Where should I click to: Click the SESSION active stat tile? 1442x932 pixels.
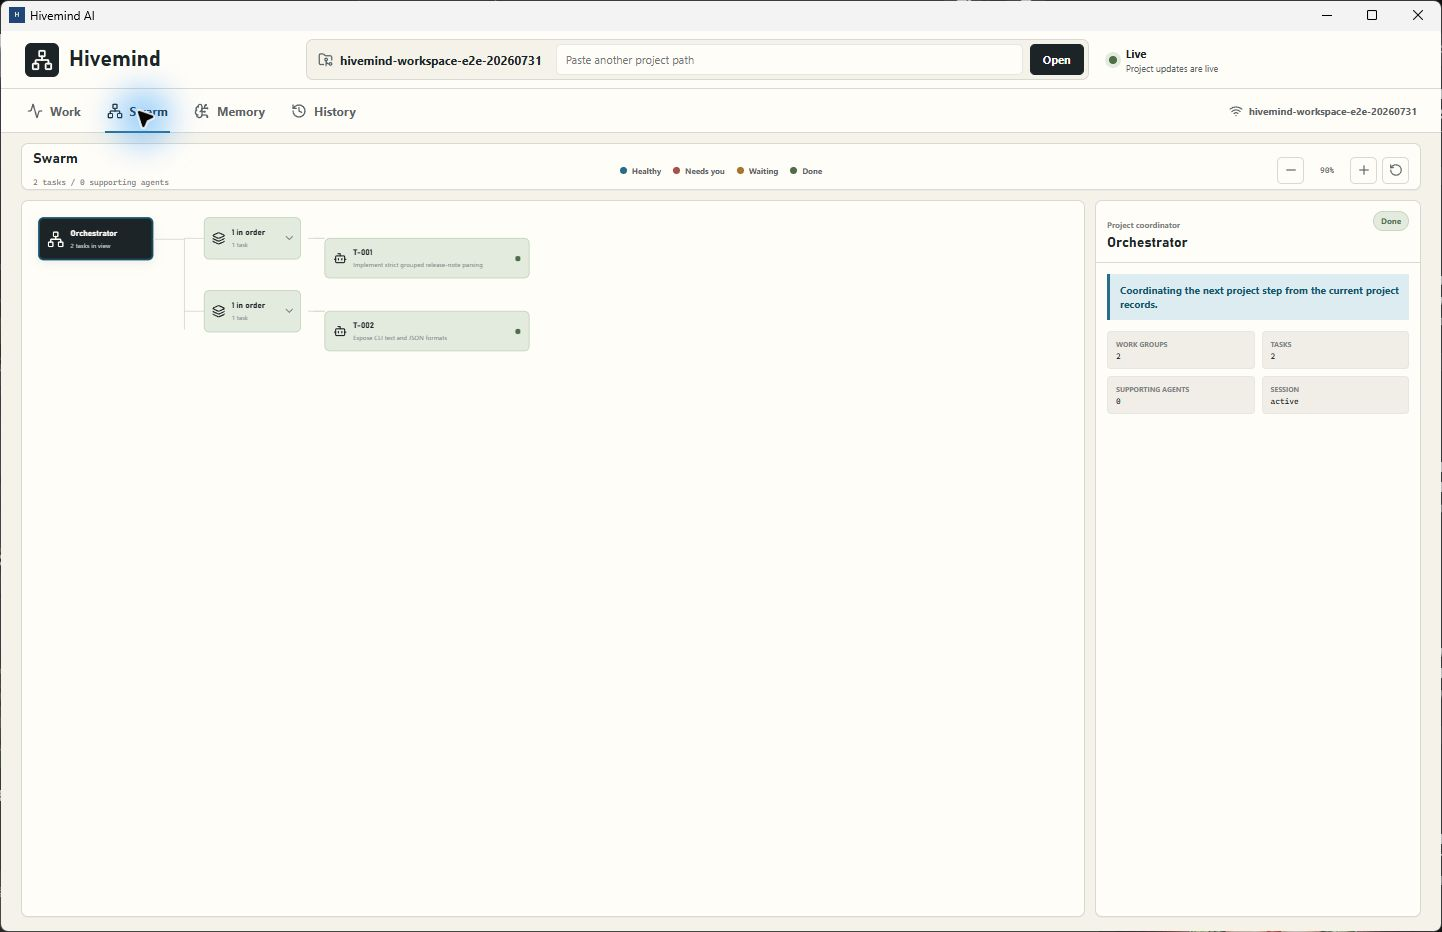point(1335,395)
